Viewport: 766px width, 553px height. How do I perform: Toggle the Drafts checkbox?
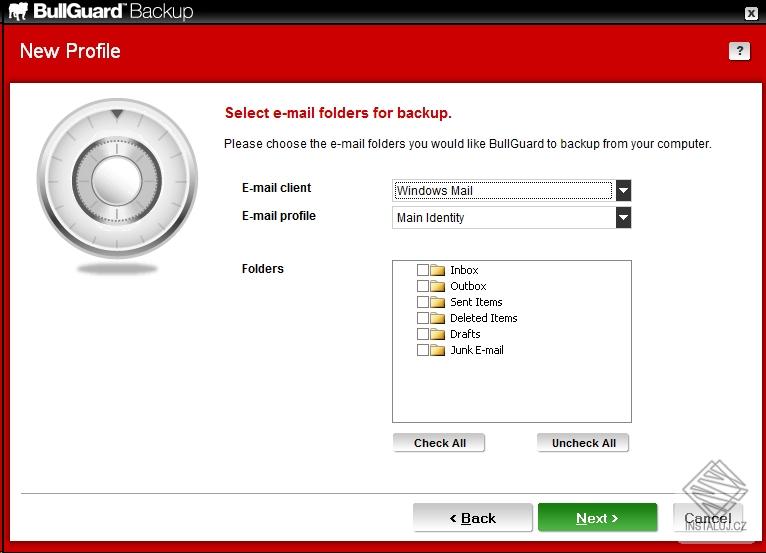click(x=423, y=335)
